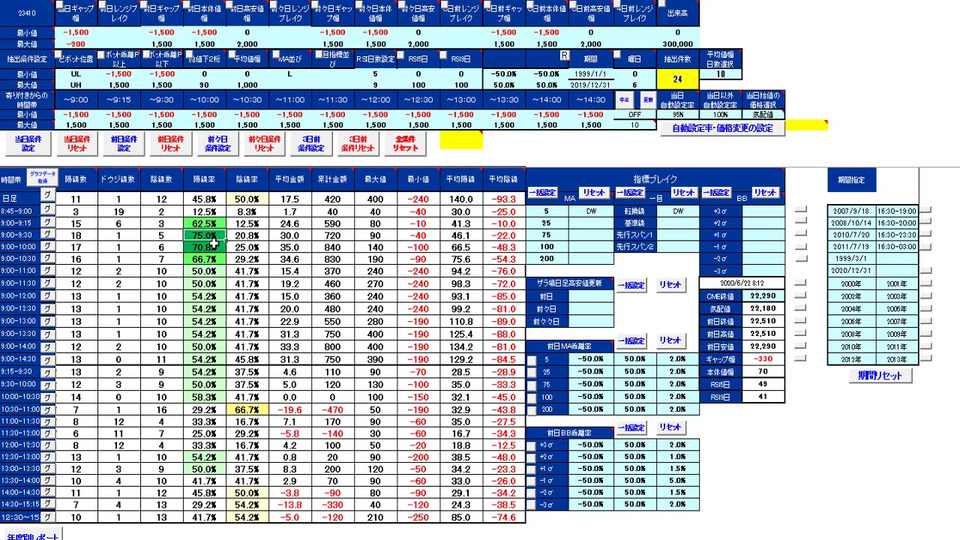960x540 pixels.
Task: Select the period end date 2019/12/31 cell
Action: pyautogui.click(x=591, y=84)
